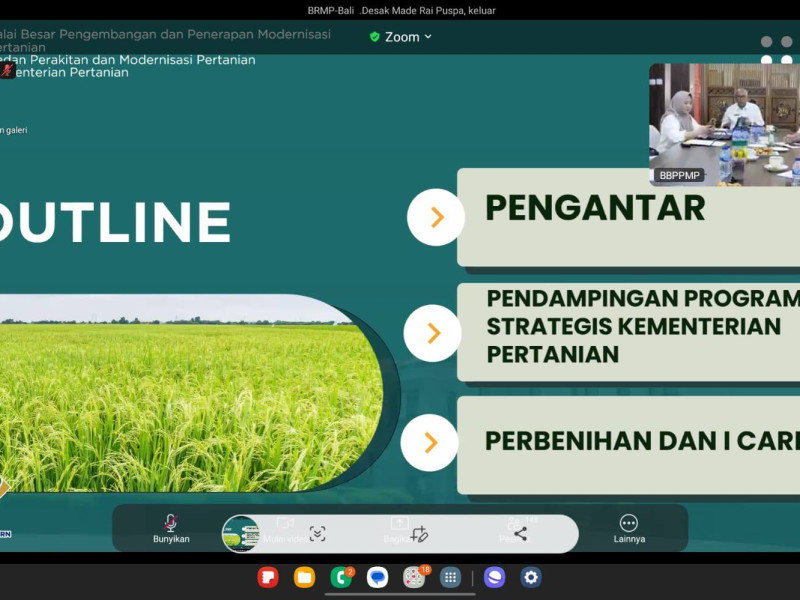The width and height of the screenshot is (800, 600).
Task: Open the Peserta participants list
Action: [514, 528]
